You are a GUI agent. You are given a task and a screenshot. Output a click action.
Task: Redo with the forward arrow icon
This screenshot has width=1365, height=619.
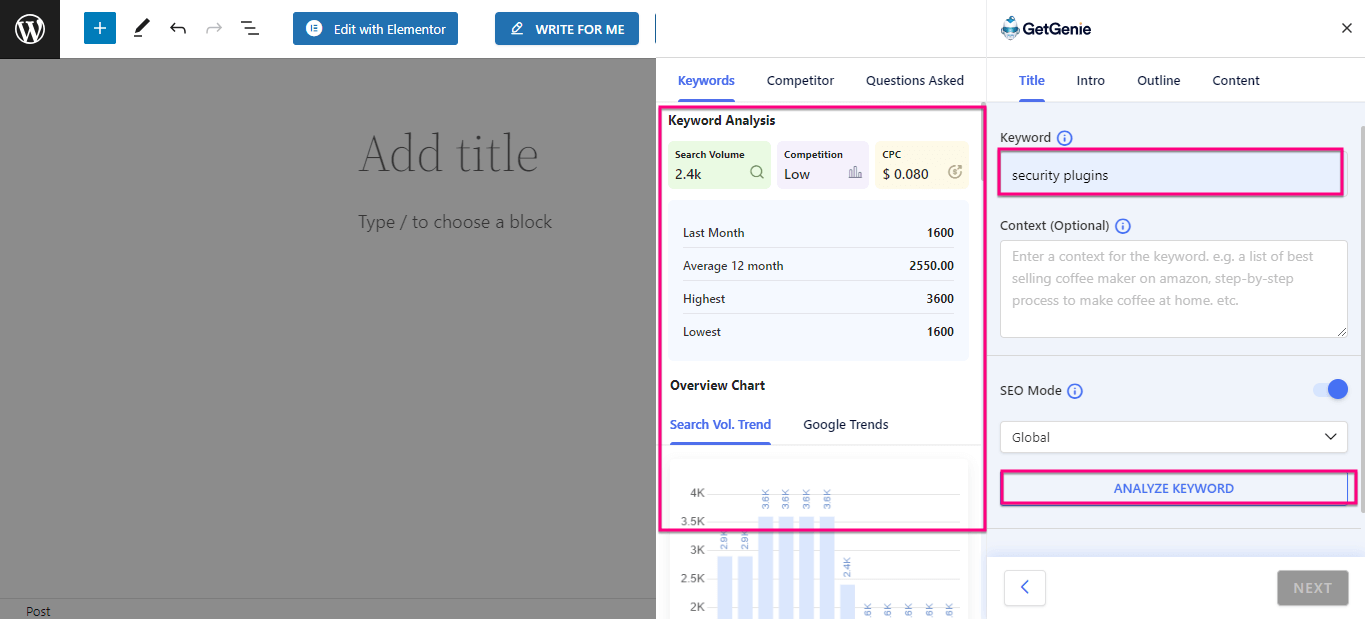tap(214, 28)
